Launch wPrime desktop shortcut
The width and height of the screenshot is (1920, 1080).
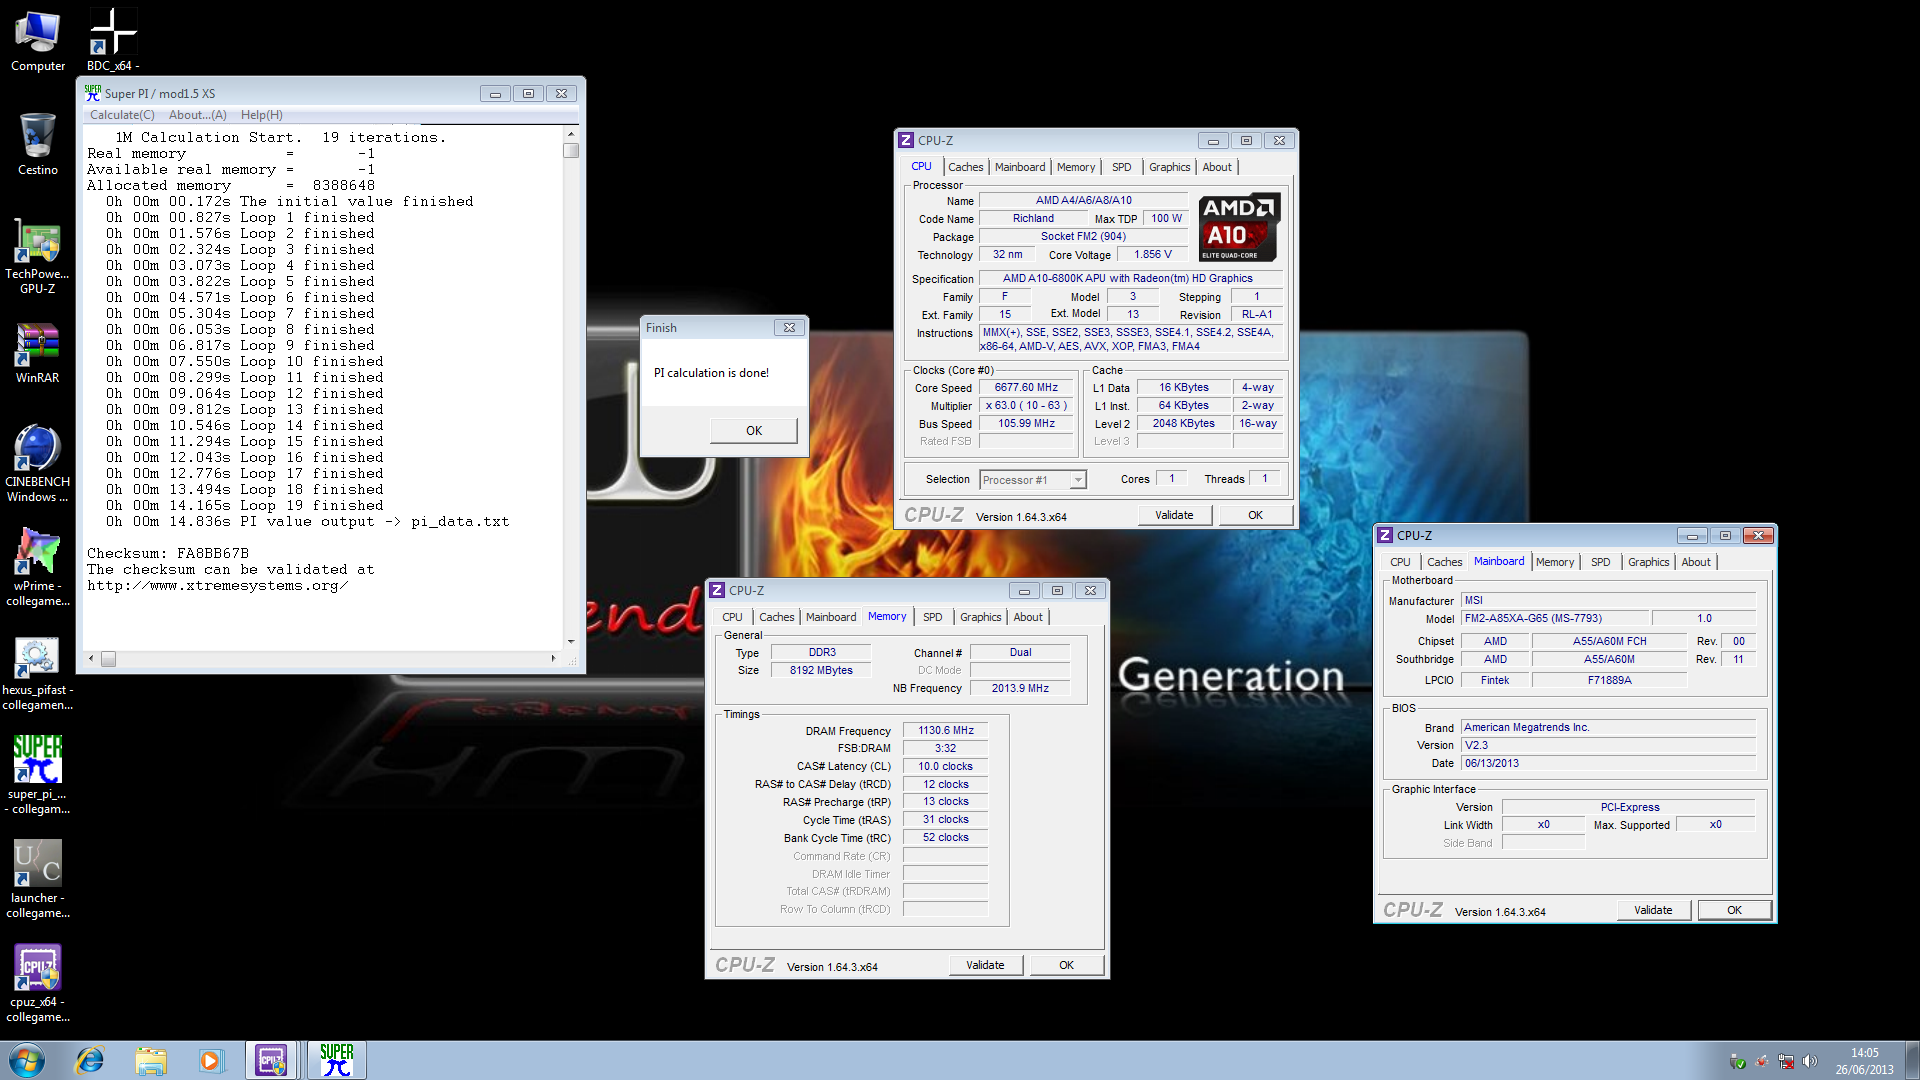click(38, 568)
